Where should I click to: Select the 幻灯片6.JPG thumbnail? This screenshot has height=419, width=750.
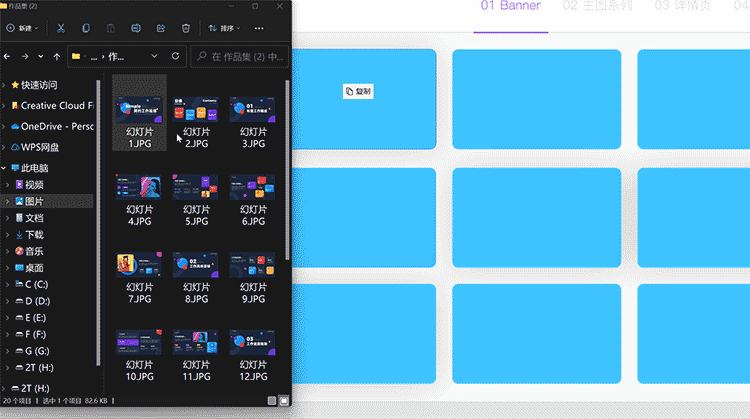[x=253, y=187]
